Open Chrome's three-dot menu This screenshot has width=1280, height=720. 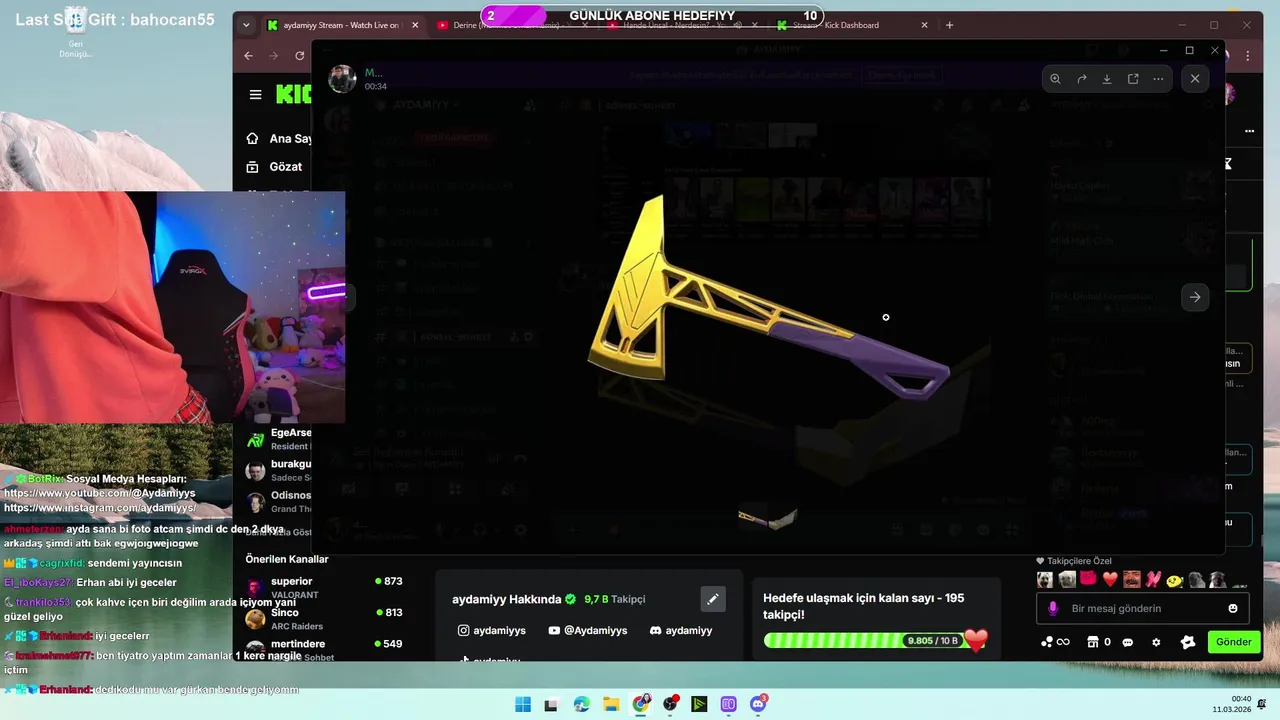point(1249,56)
